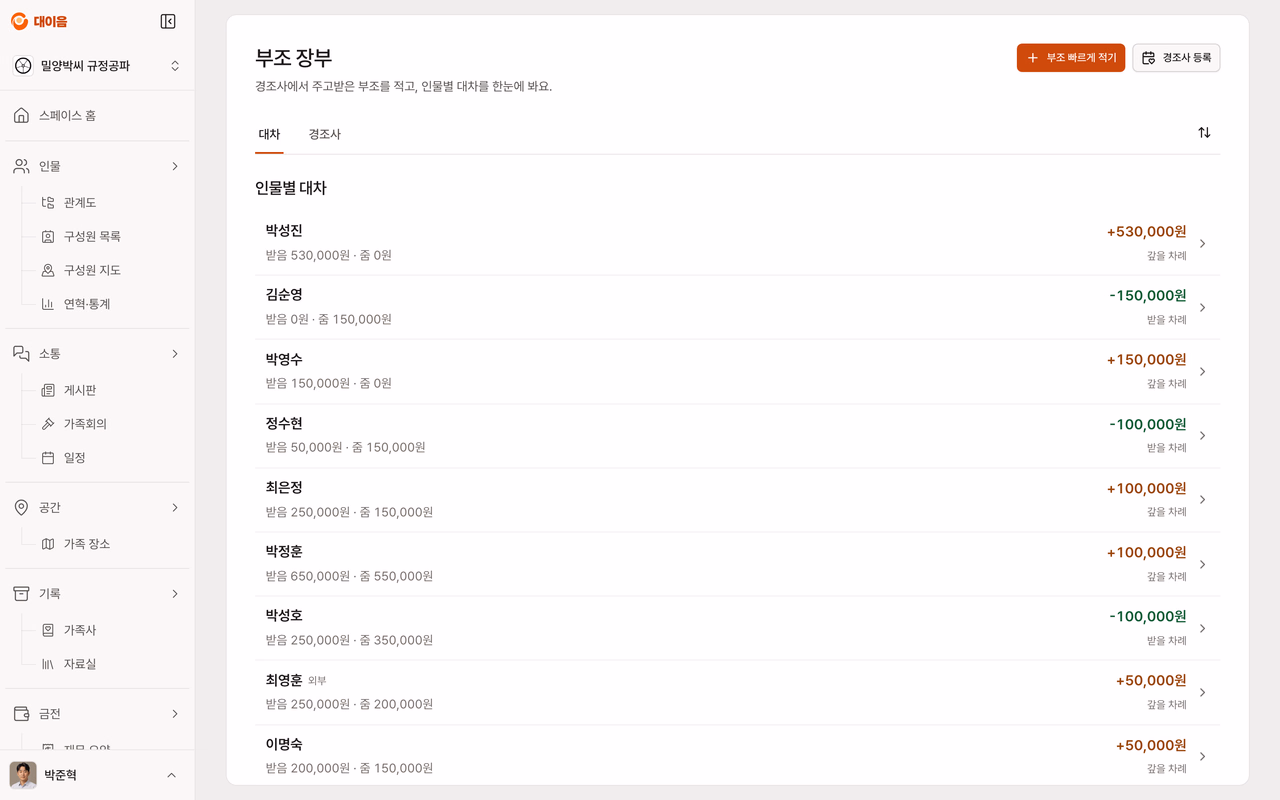Collapse the 기록 section chevron

pyautogui.click(x=175, y=594)
